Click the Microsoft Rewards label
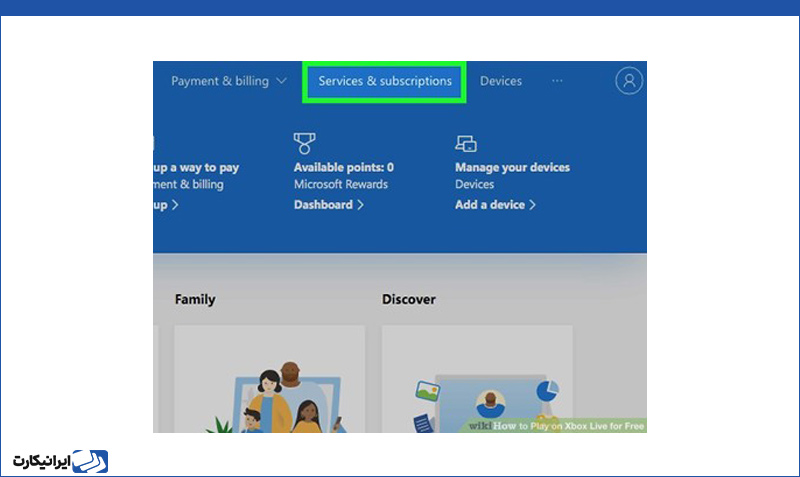Image resolution: width=800 pixels, height=477 pixels. (x=341, y=184)
